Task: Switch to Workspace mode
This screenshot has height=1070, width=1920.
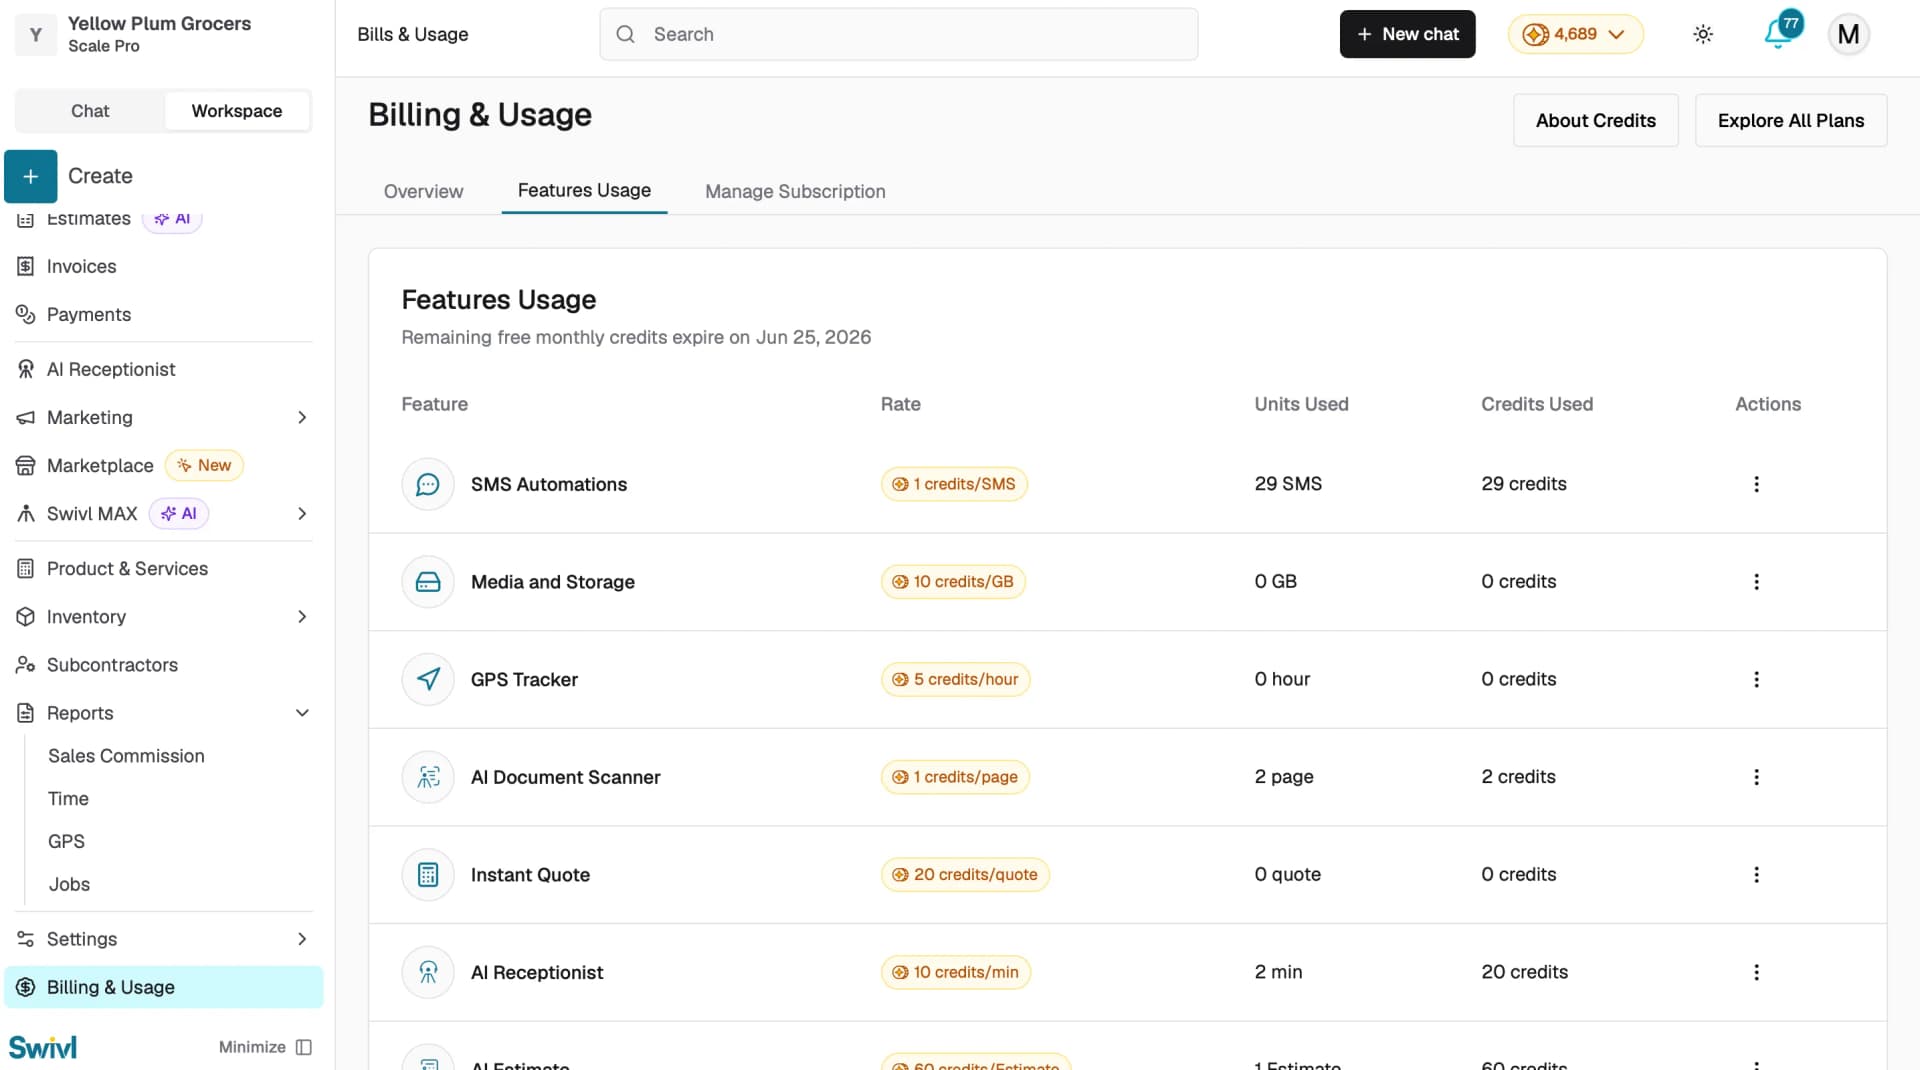Action: 237,111
